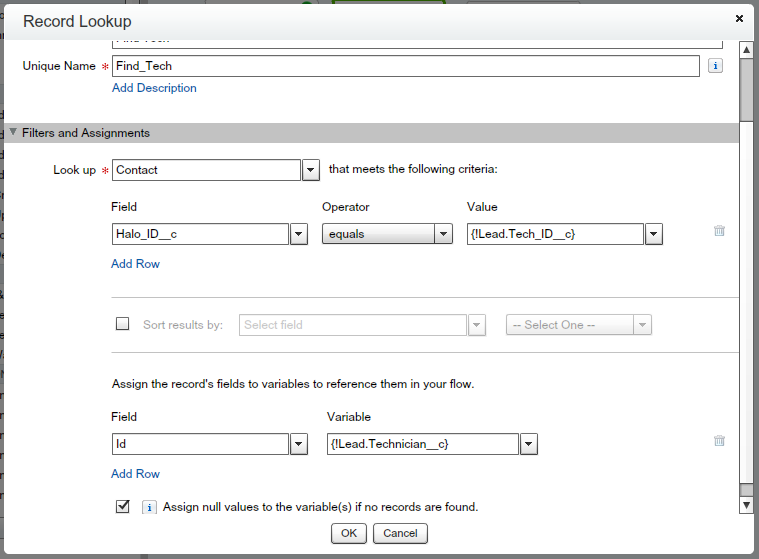Uncheck Assign null values checkbox
759x559 pixels.
point(123,506)
